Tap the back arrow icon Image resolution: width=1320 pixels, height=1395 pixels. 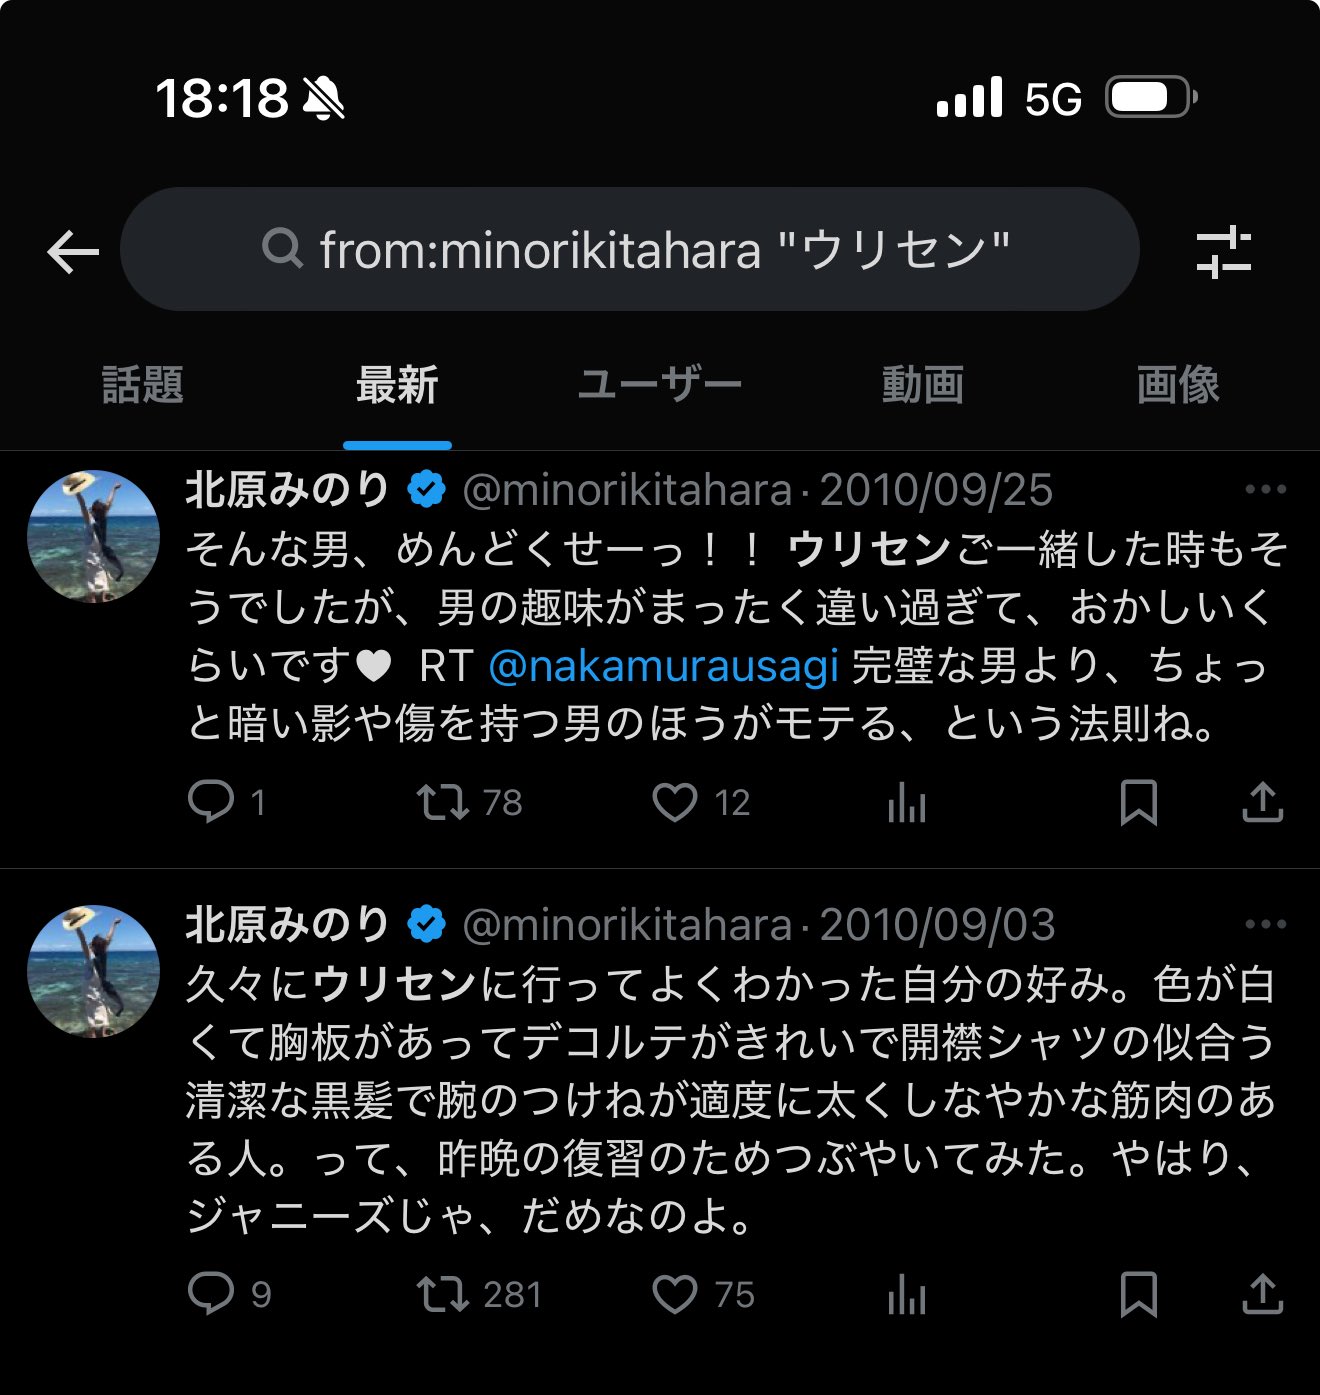pyautogui.click(x=73, y=251)
